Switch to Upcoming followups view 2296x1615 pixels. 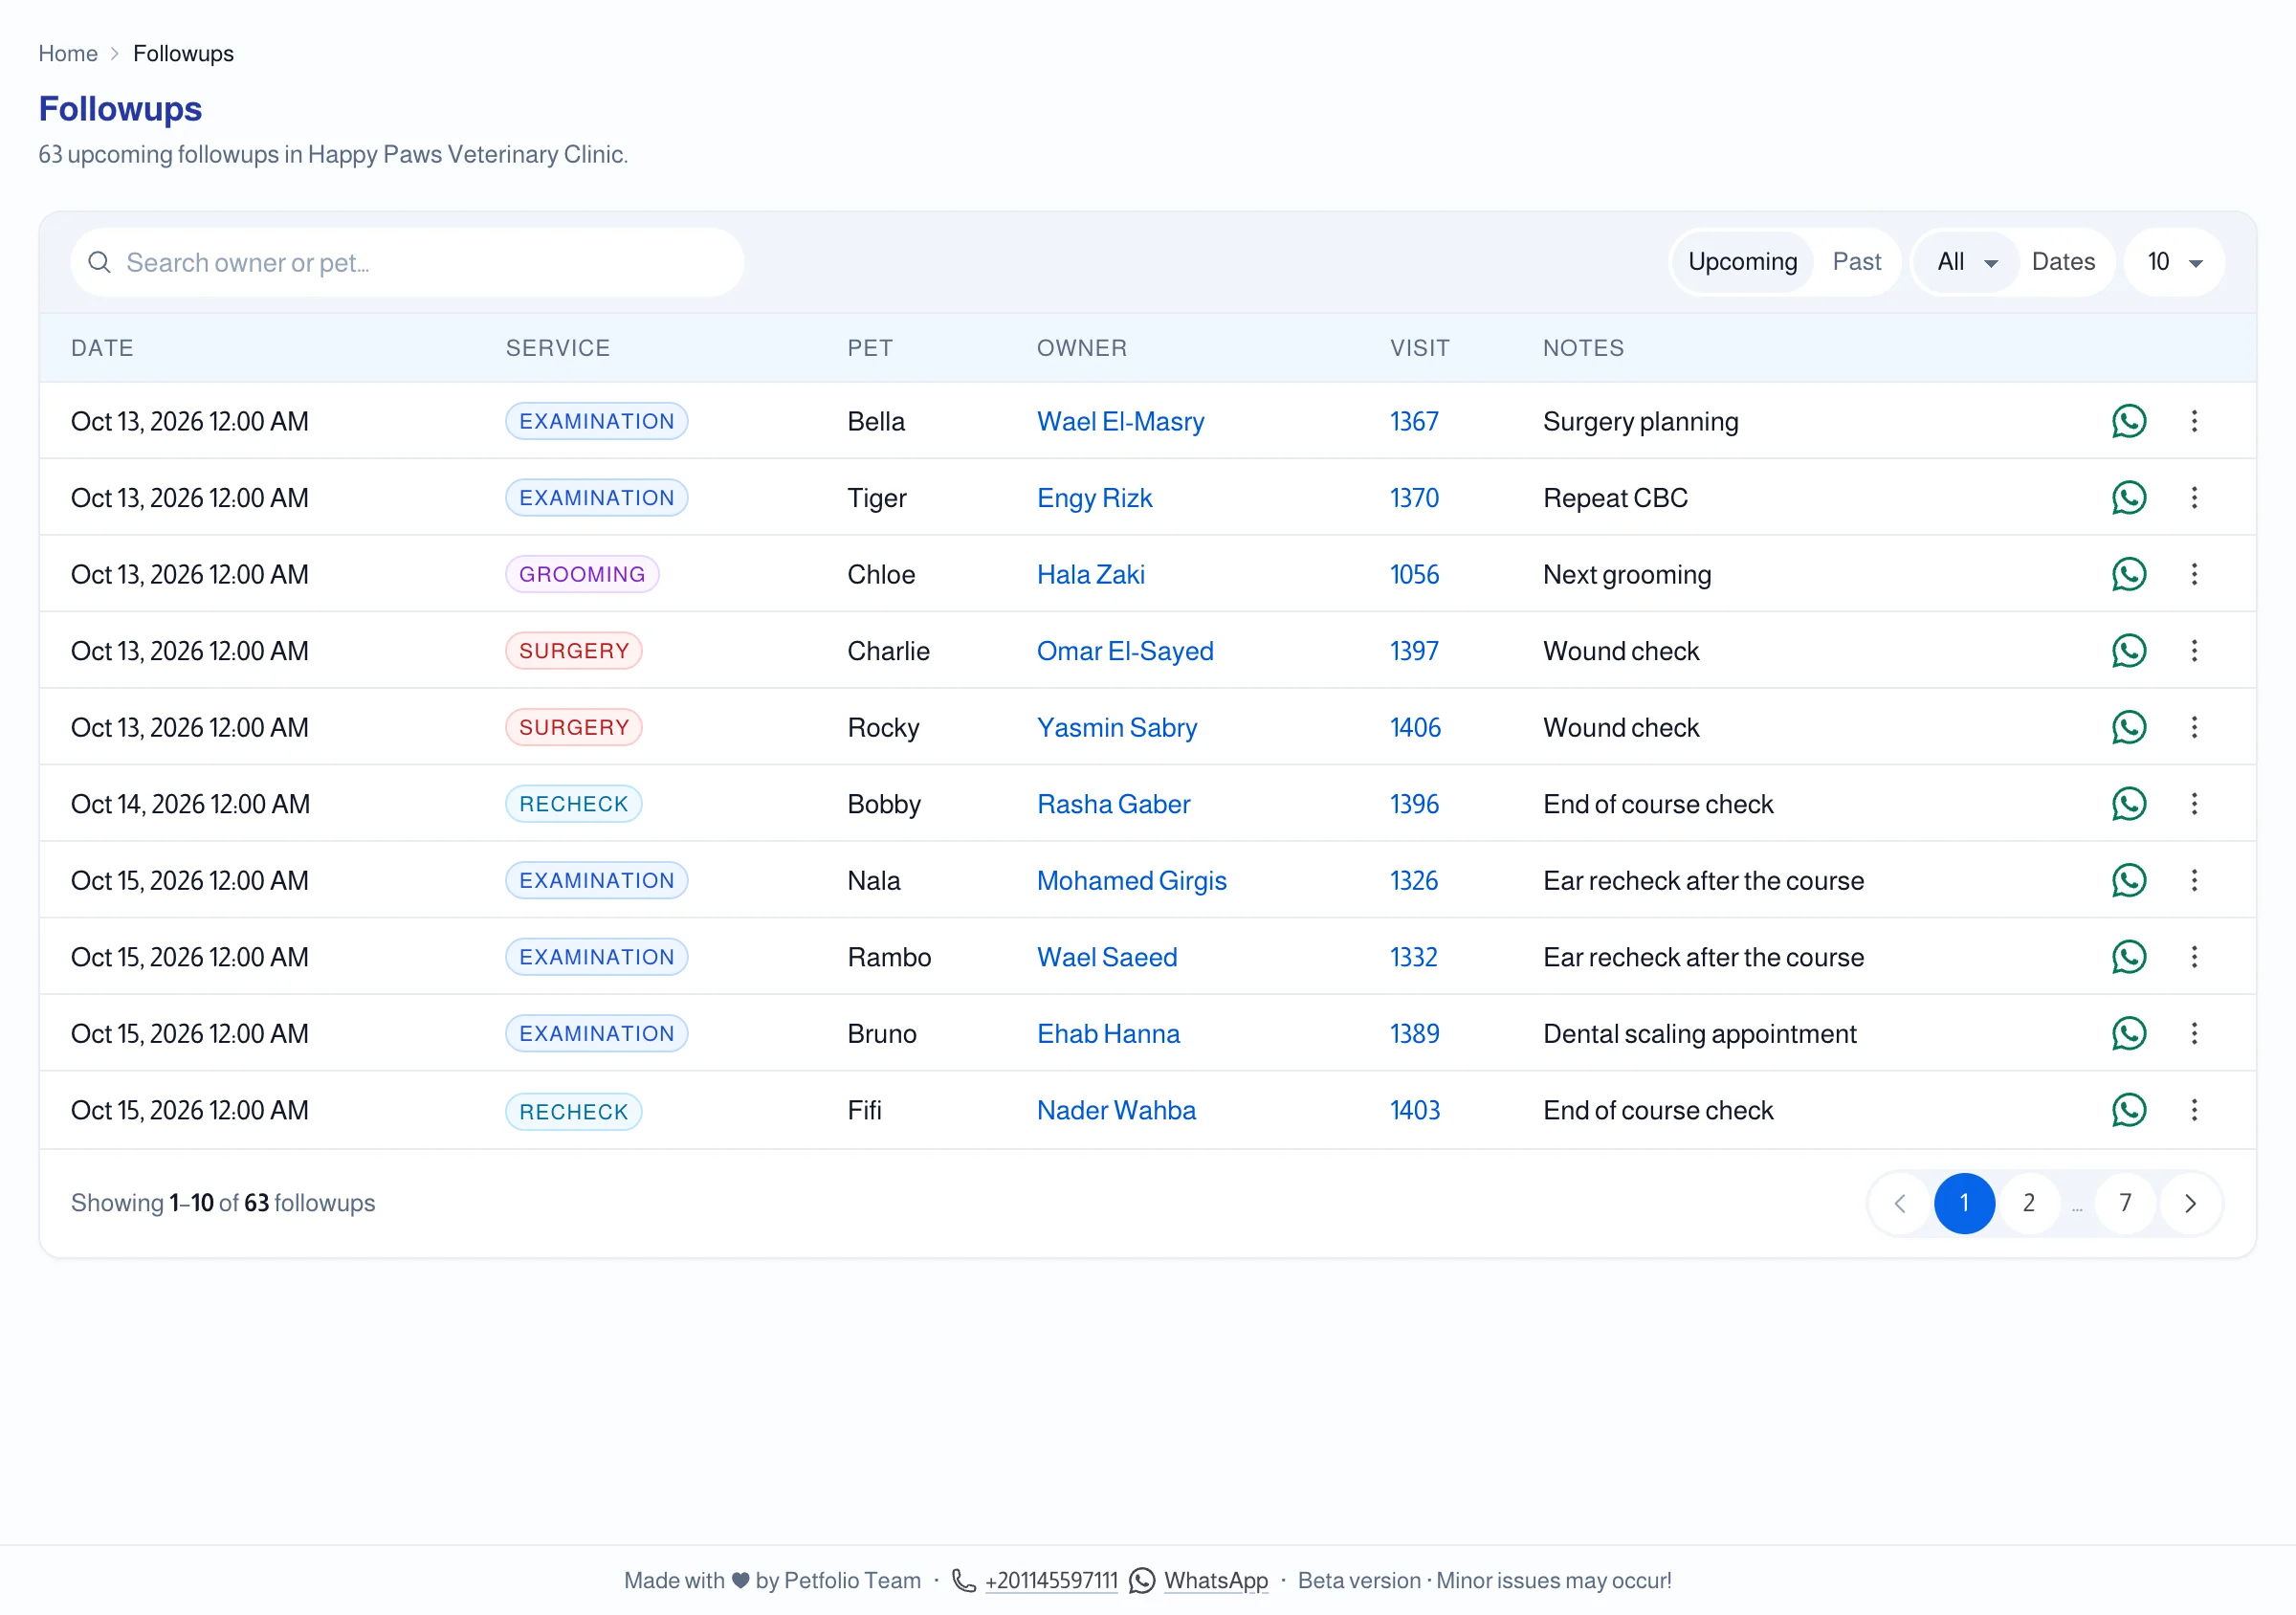(x=1742, y=262)
